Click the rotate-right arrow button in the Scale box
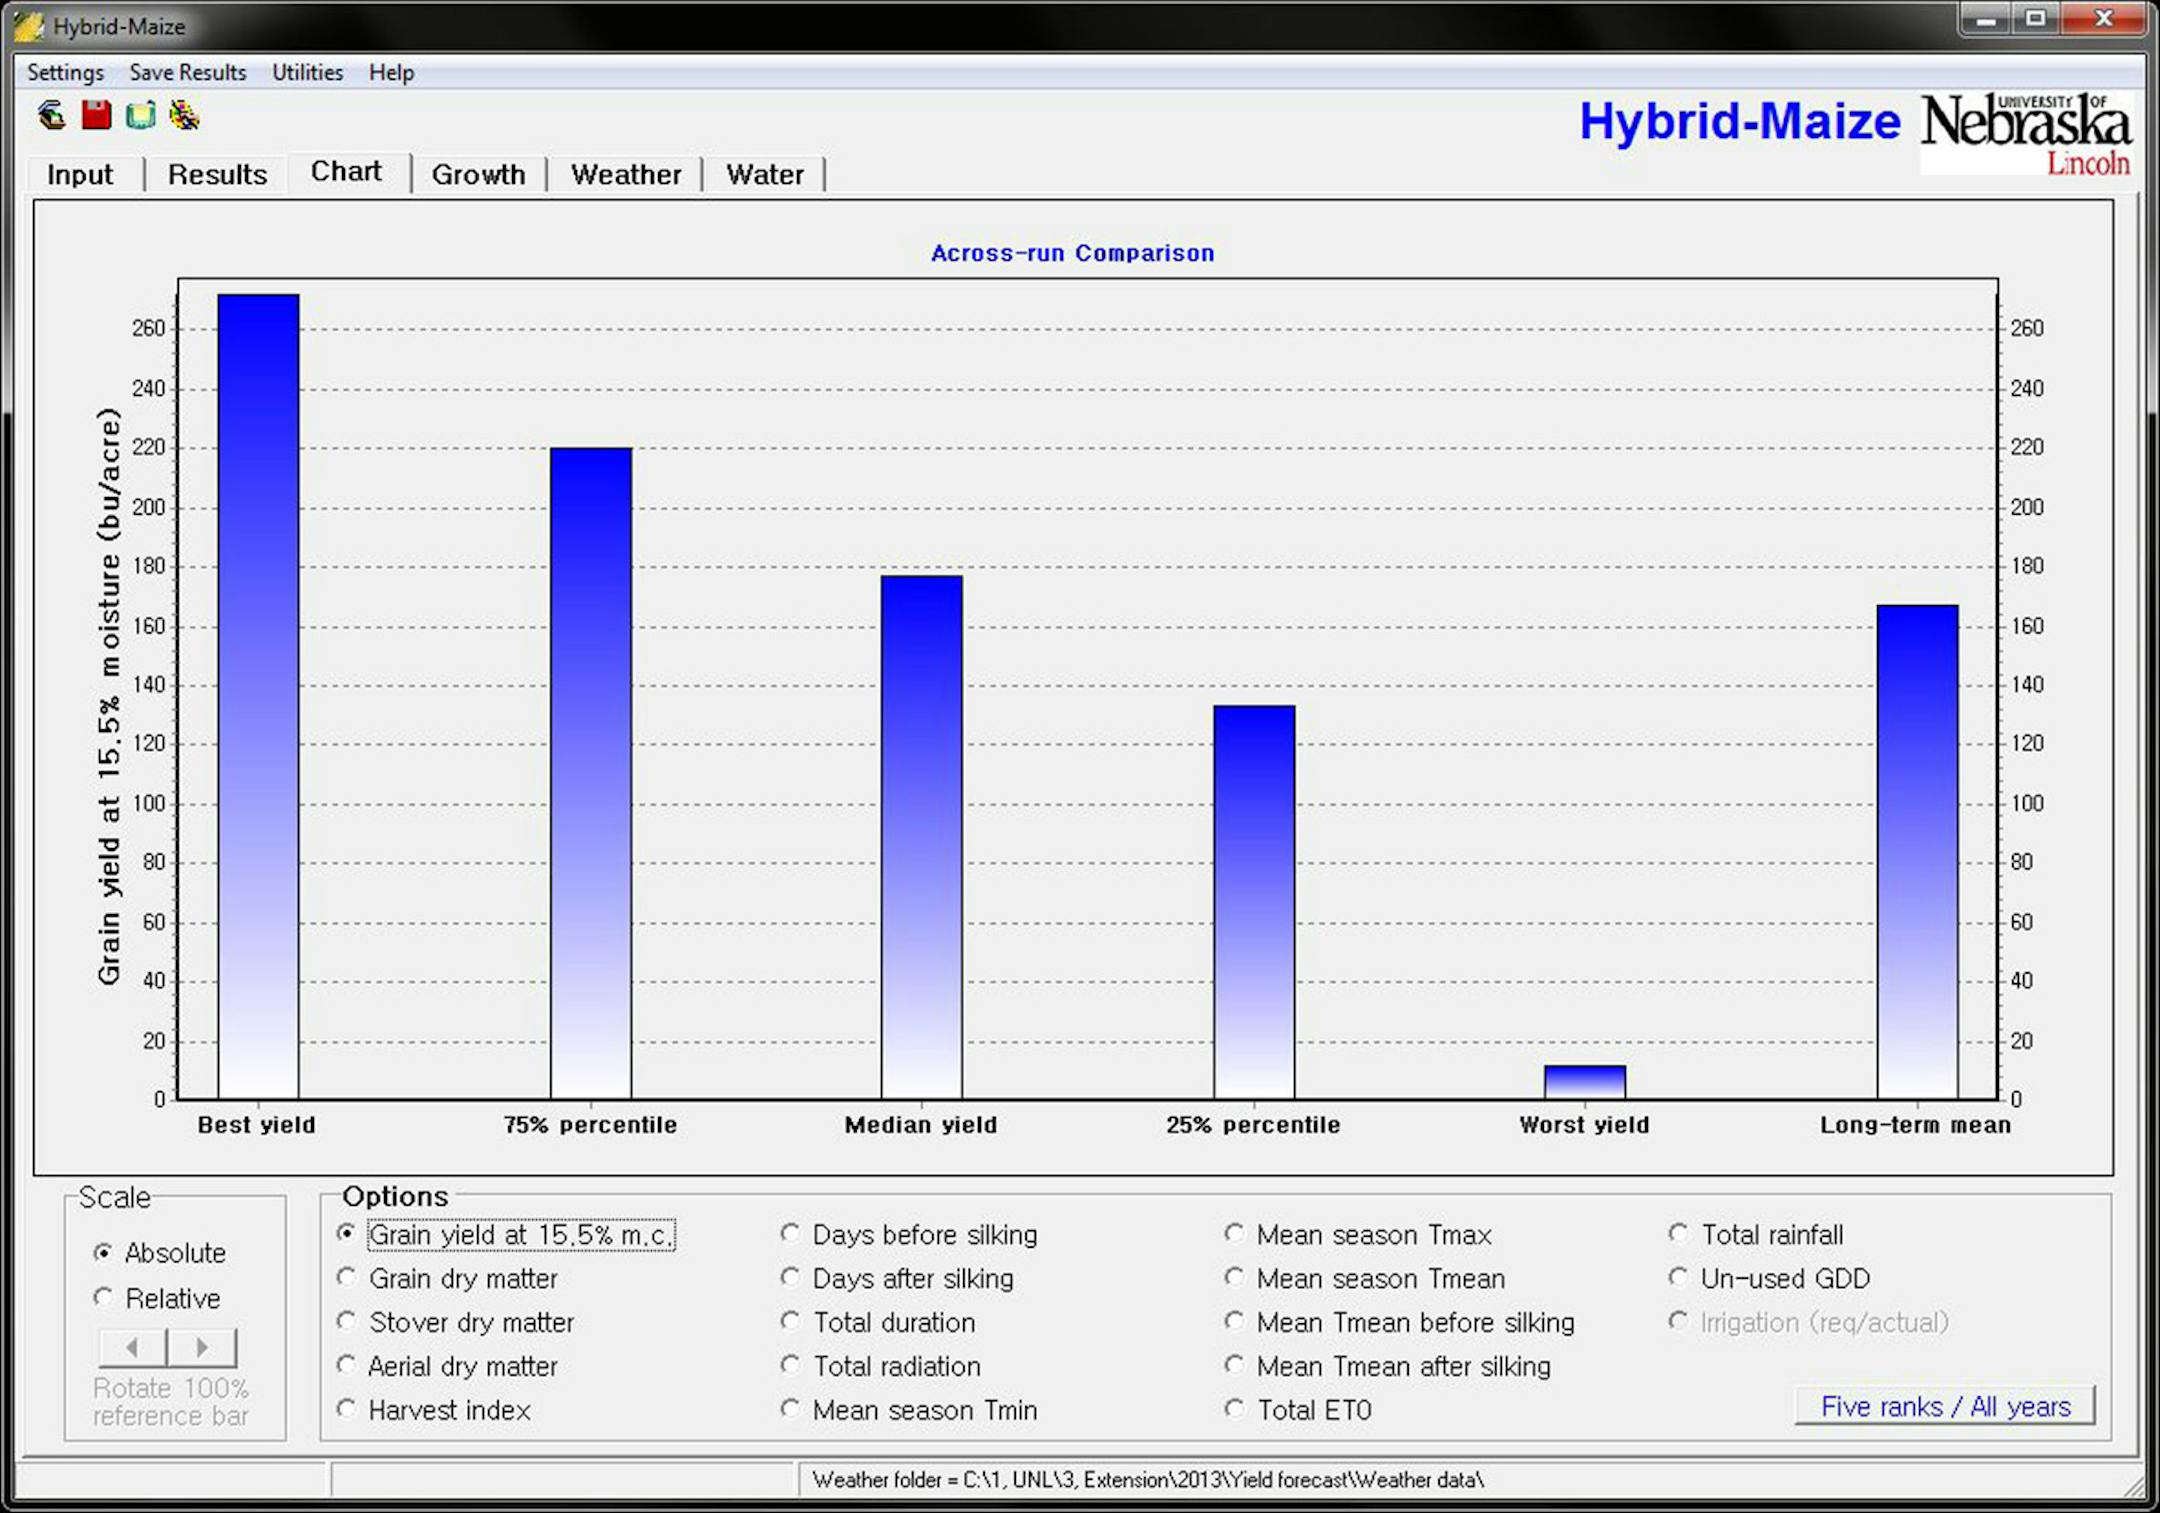Screen dimensions: 2160x1513 (202, 1348)
